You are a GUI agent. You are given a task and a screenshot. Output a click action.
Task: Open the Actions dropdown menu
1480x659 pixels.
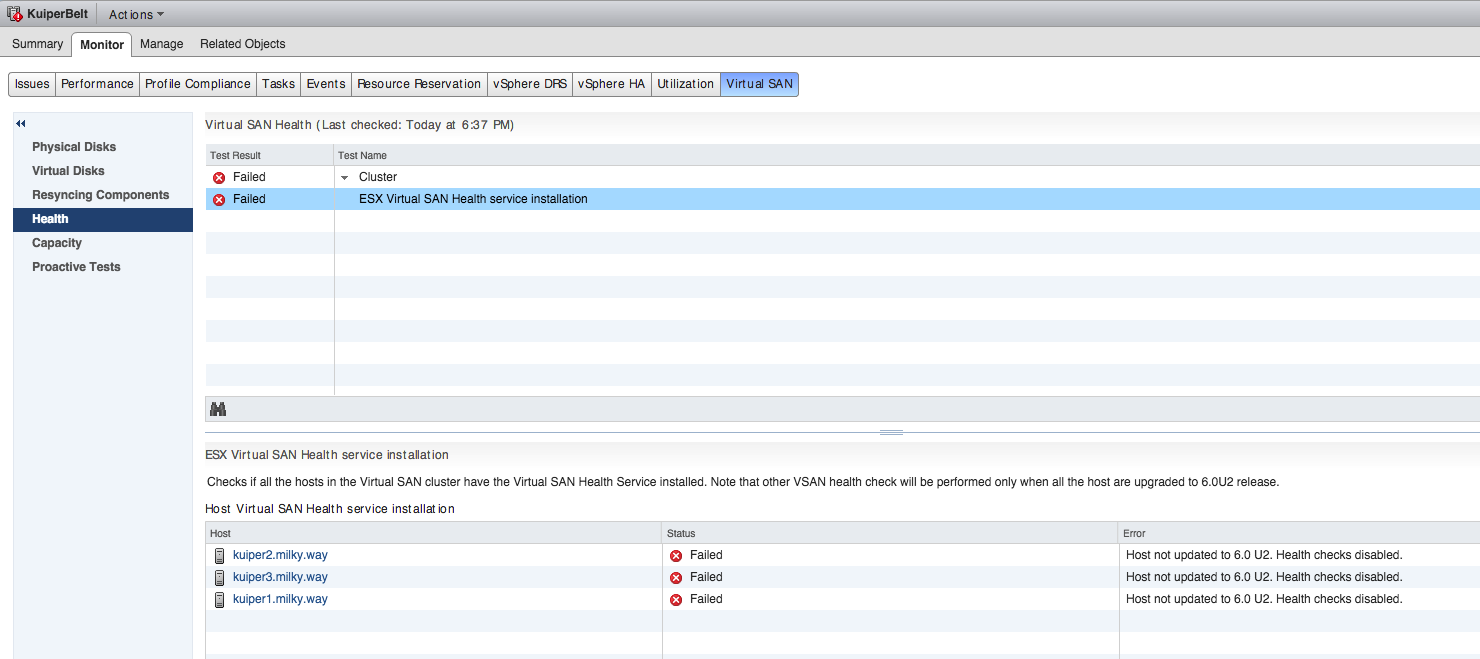[x=136, y=15]
